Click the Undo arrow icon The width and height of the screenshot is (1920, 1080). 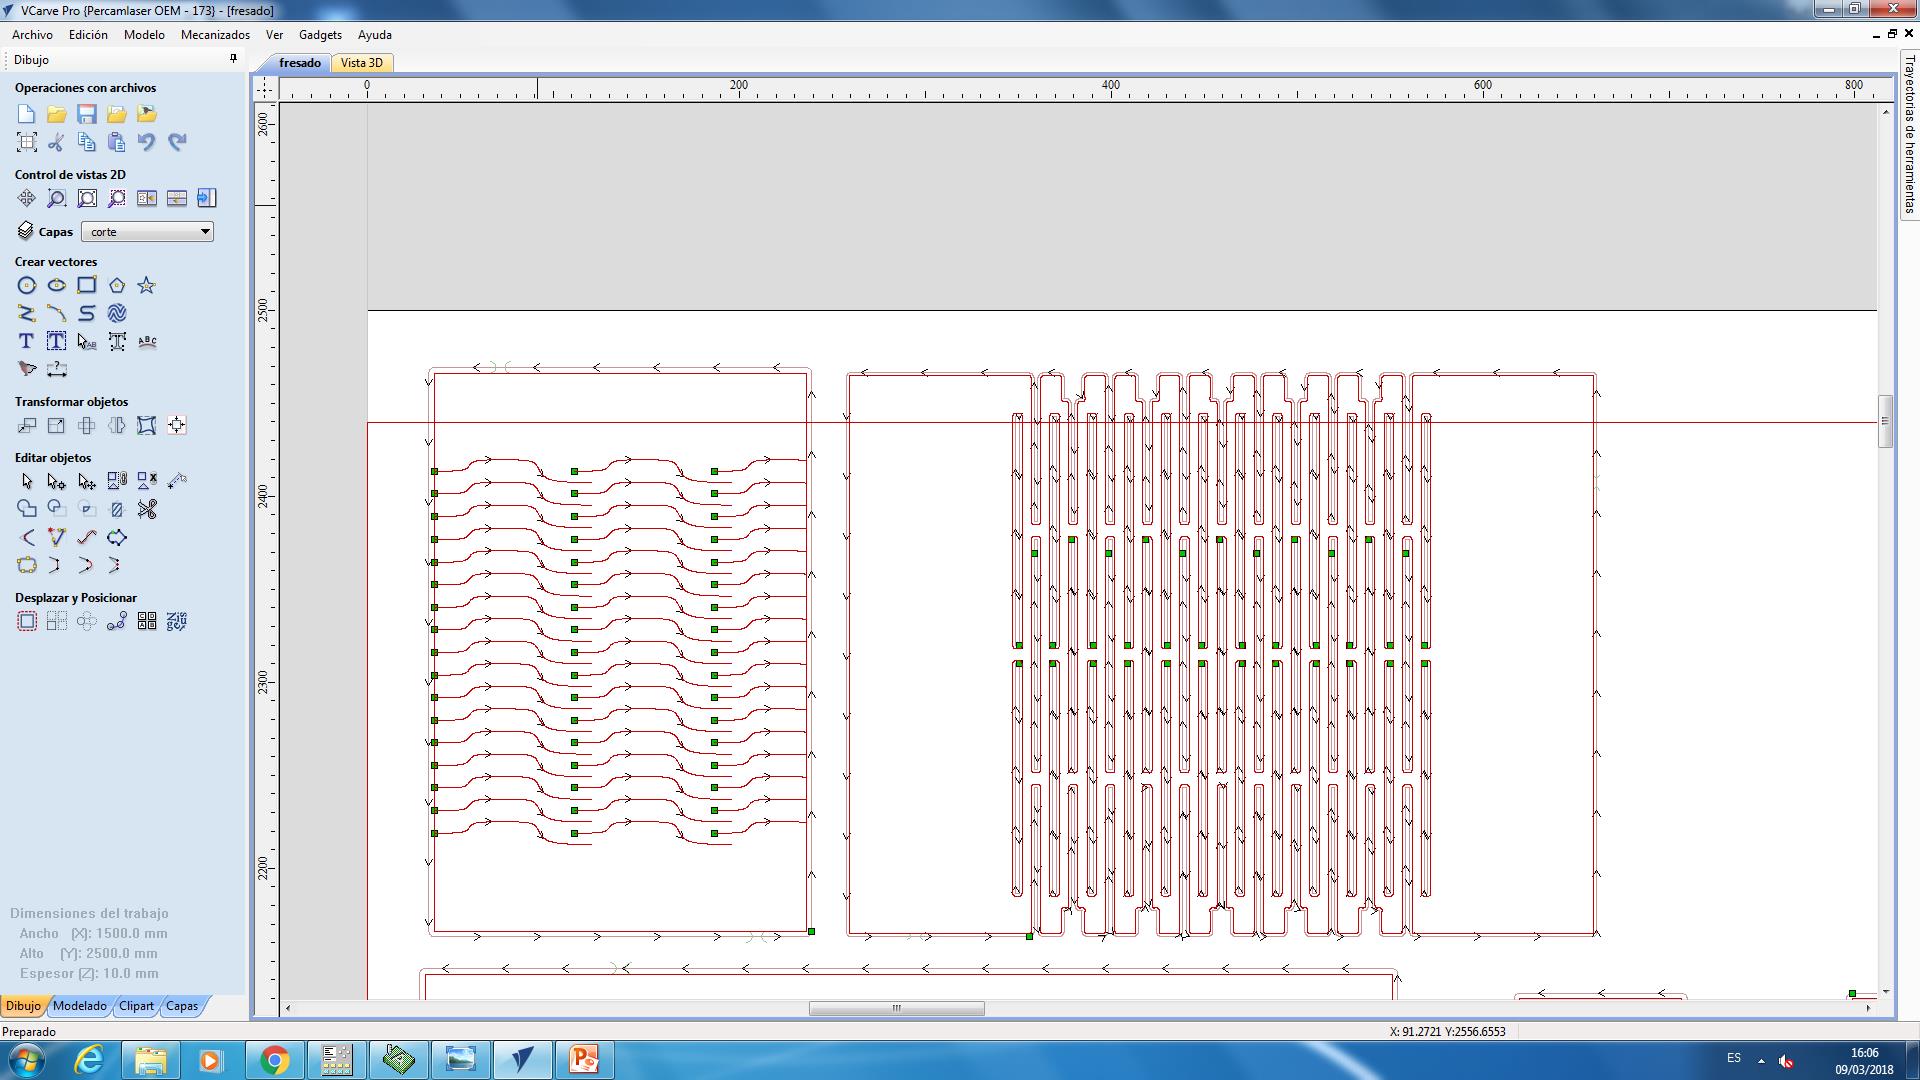click(147, 142)
